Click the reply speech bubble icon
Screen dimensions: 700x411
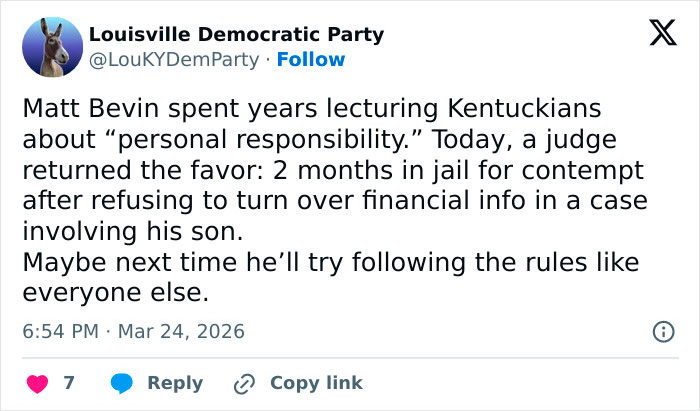pyautogui.click(x=123, y=383)
